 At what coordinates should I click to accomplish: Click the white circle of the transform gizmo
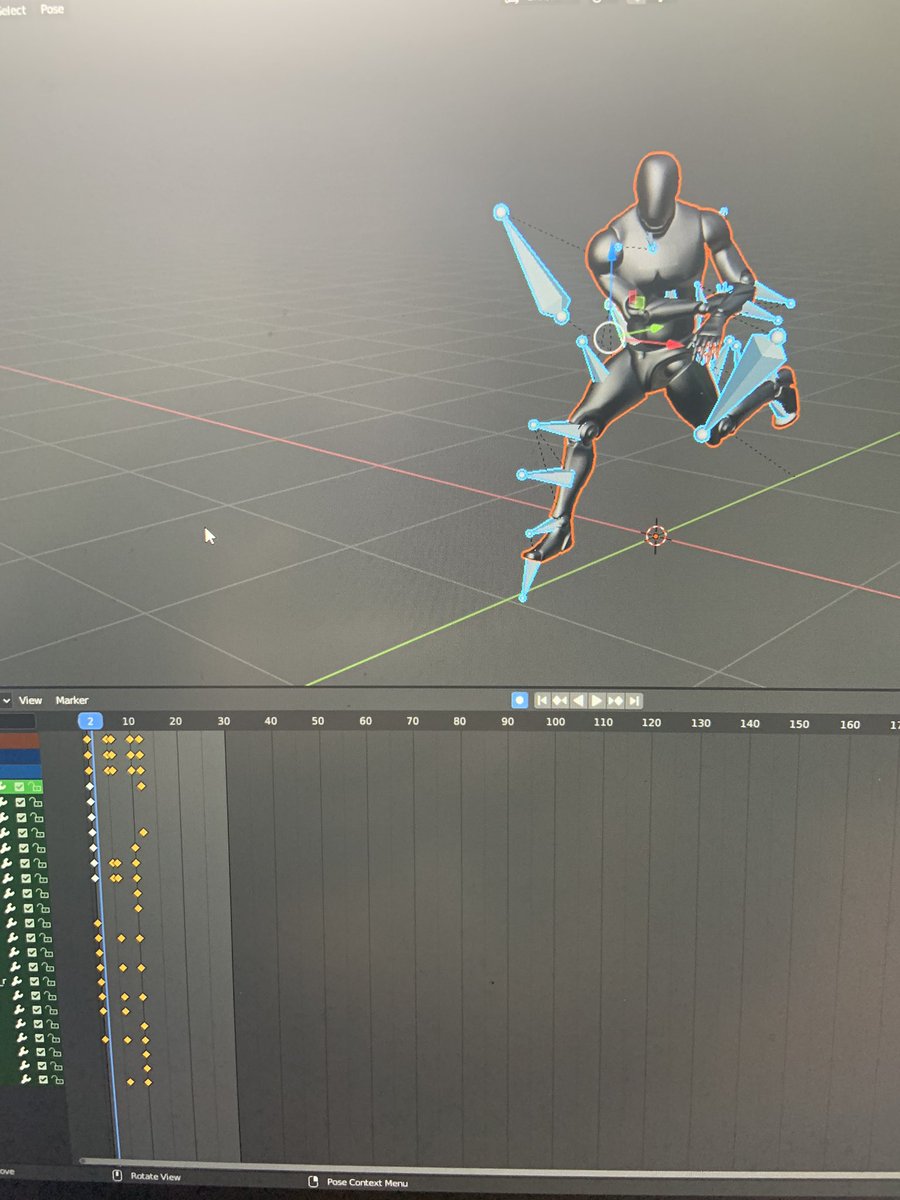click(x=607, y=338)
